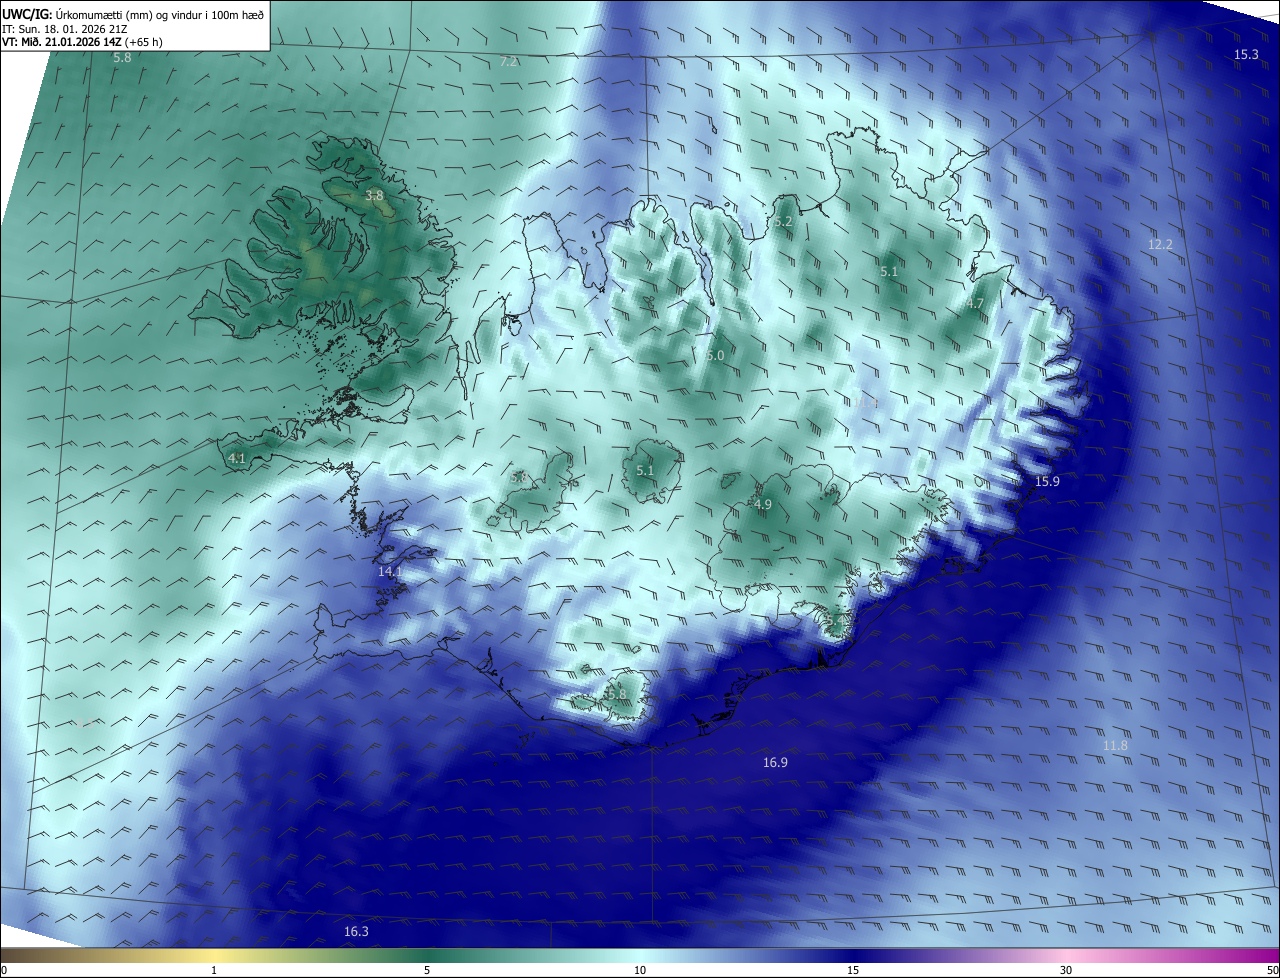Click the map value 4.1
The width and height of the screenshot is (1280, 978).
coord(237,459)
